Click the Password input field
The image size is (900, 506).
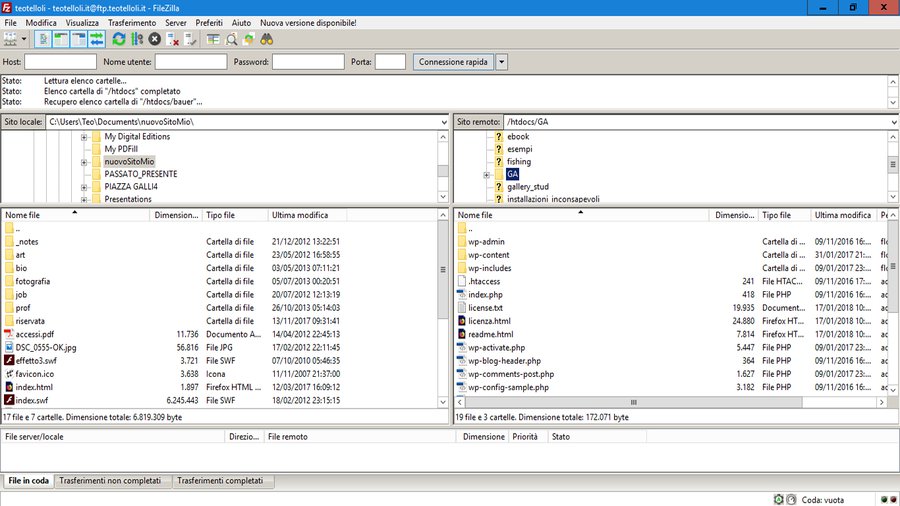(308, 62)
